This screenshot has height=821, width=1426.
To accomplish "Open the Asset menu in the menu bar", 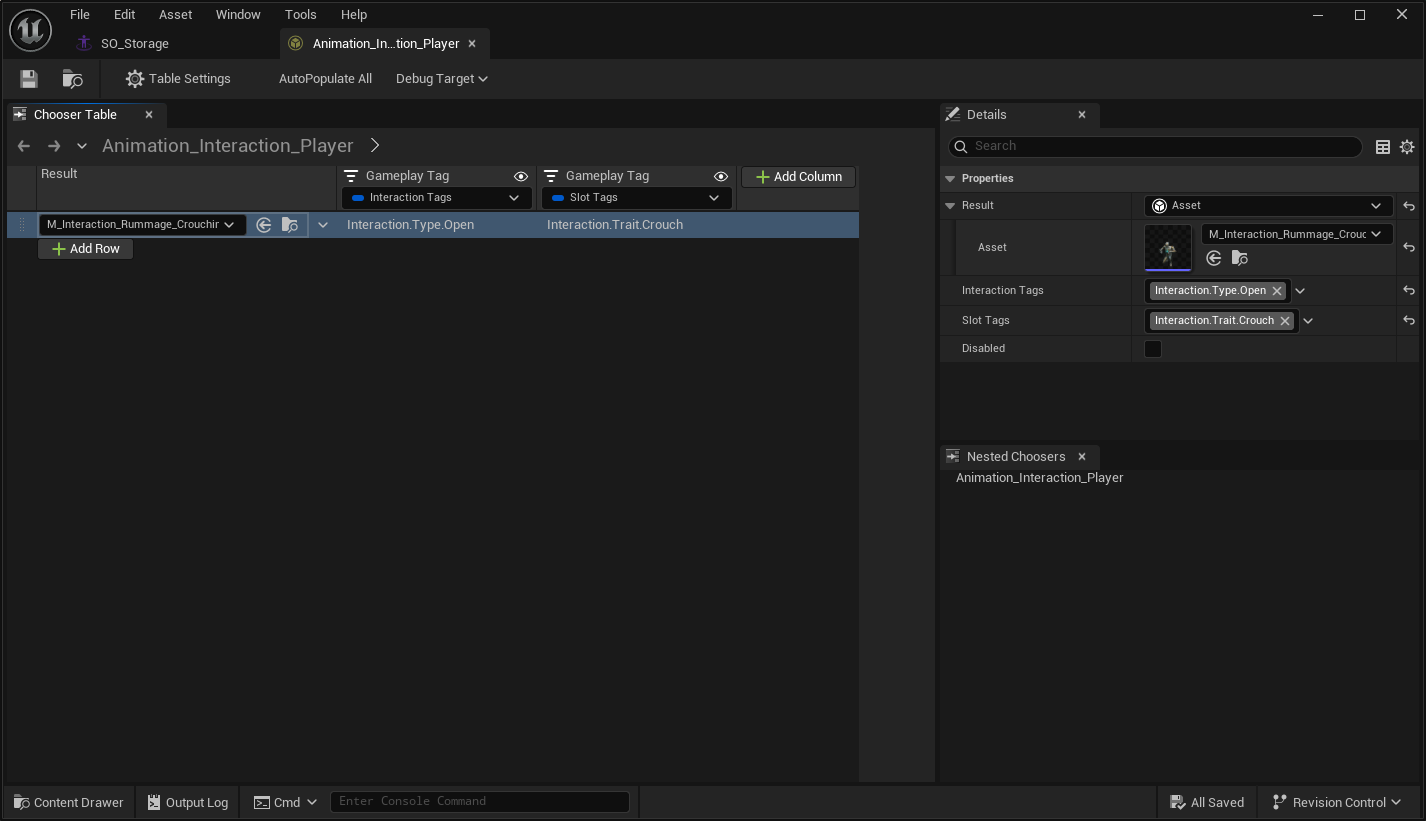I will [x=175, y=14].
